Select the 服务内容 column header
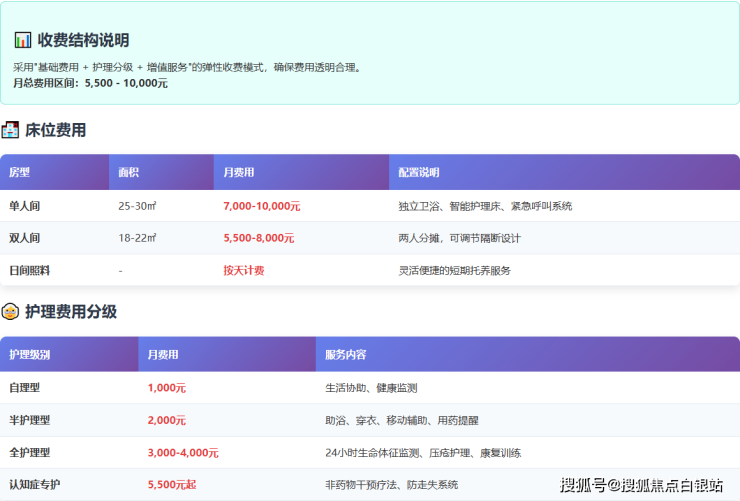 click(345, 354)
